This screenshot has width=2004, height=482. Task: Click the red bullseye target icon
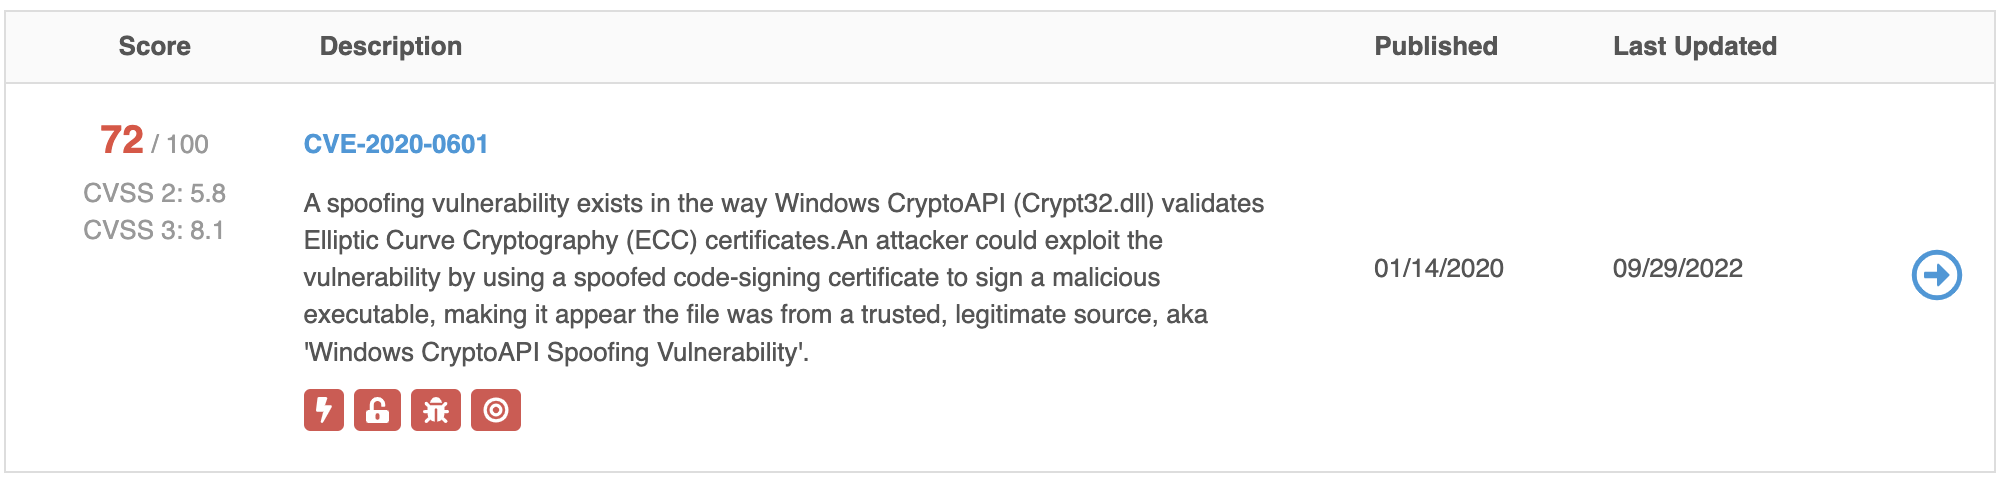[x=496, y=410]
